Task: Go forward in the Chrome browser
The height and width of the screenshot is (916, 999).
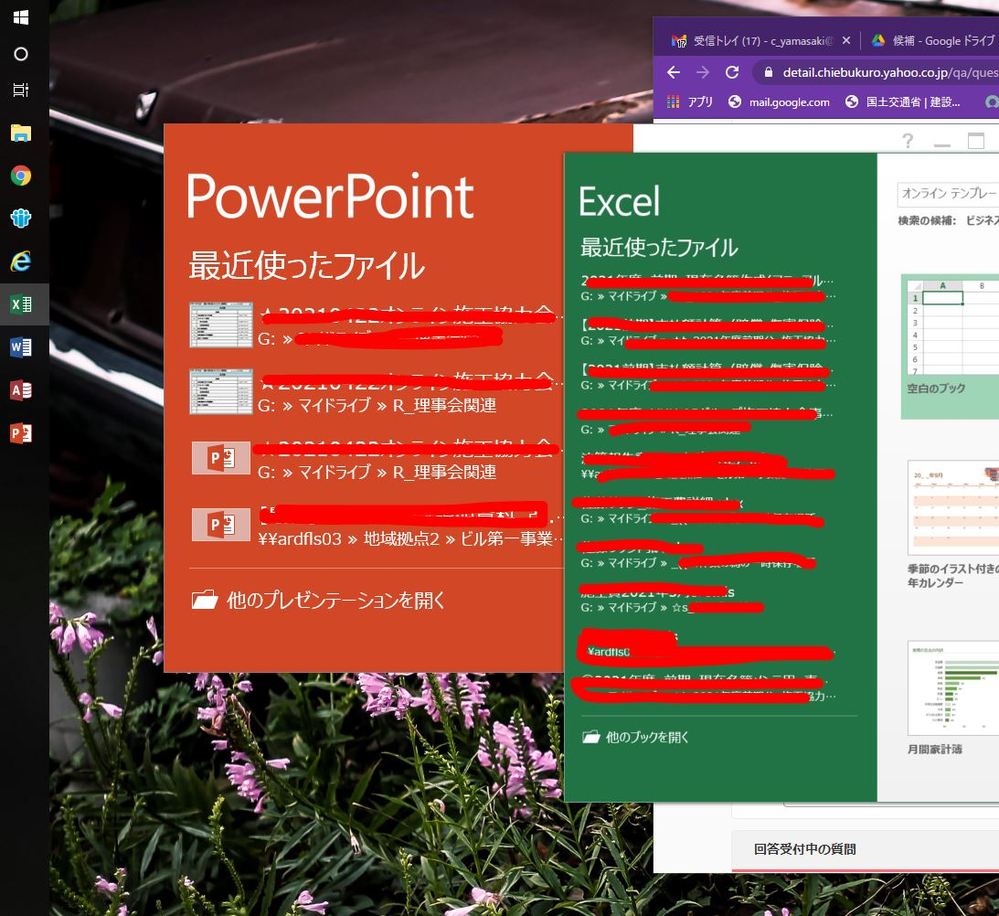Action: point(703,73)
